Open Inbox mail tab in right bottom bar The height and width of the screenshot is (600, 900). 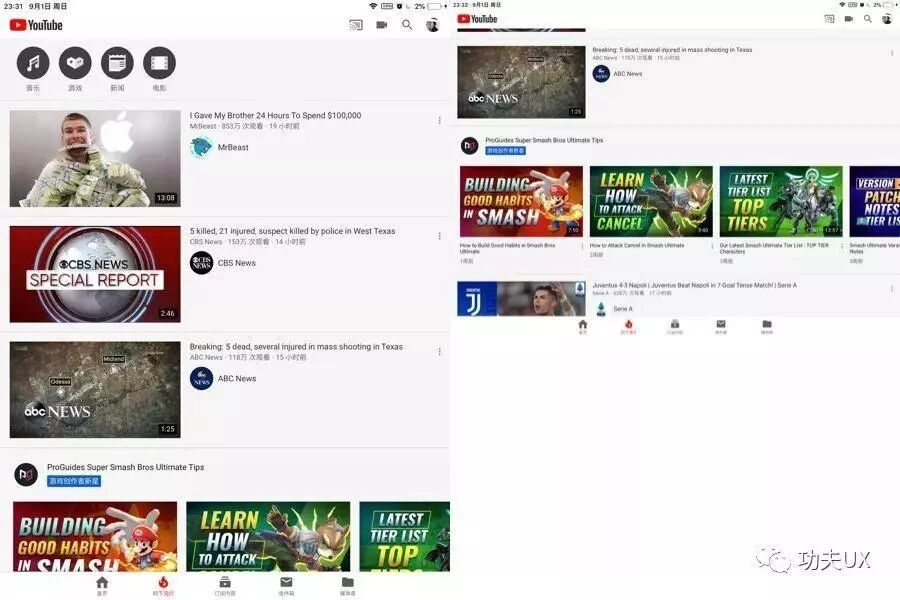721,327
